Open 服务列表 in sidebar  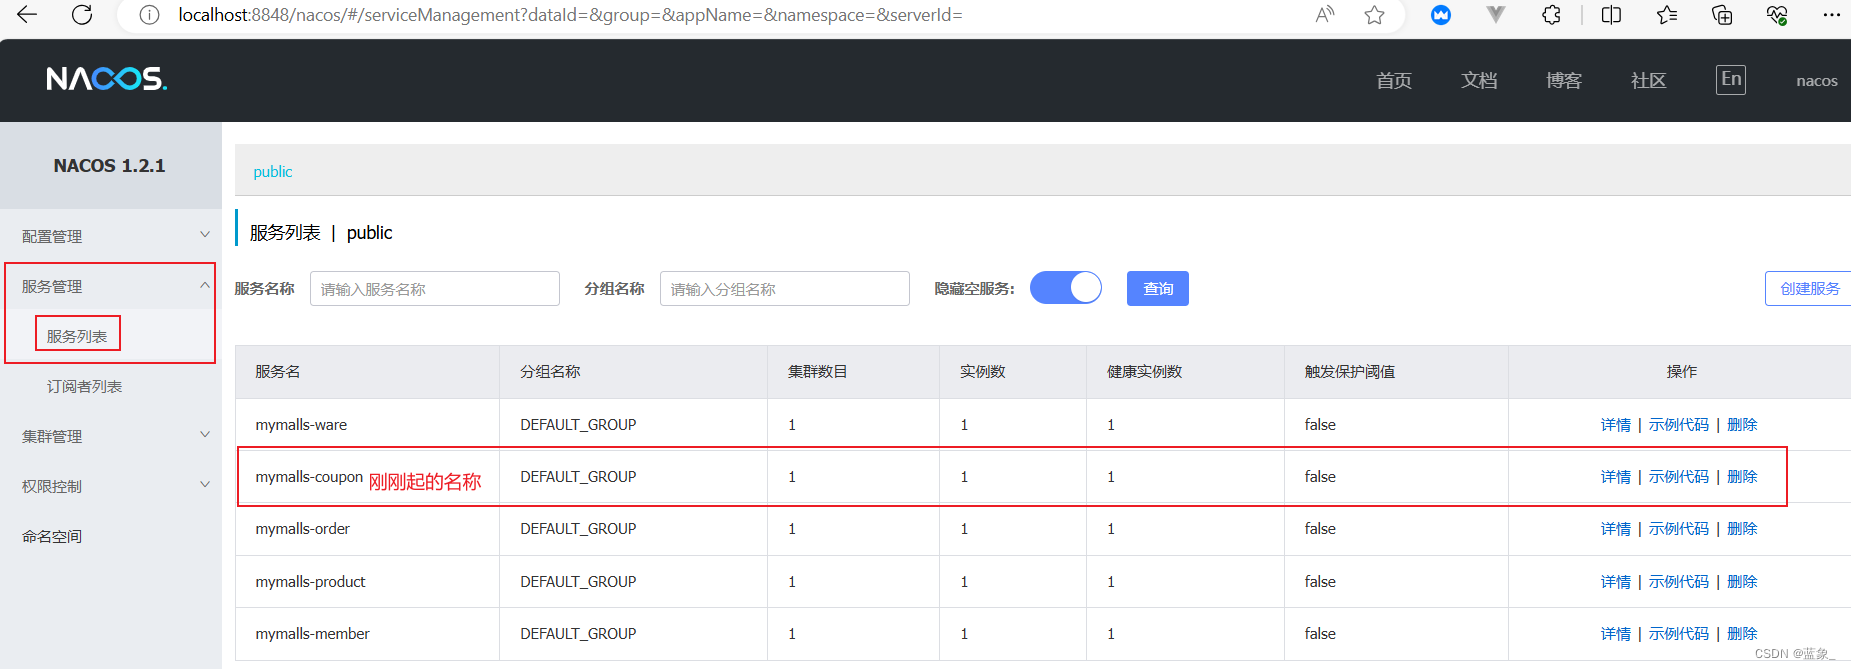tap(77, 336)
